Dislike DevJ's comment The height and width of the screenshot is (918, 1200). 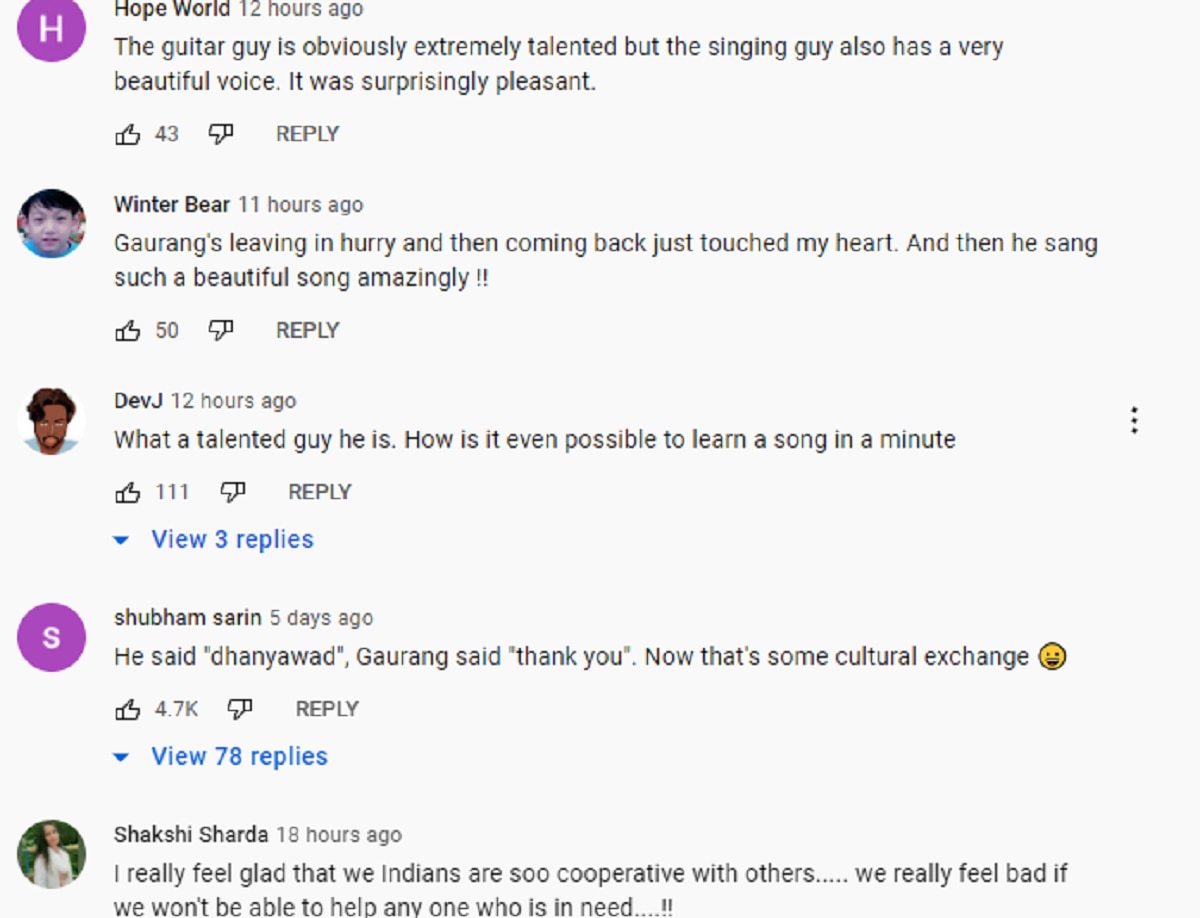[x=232, y=492]
